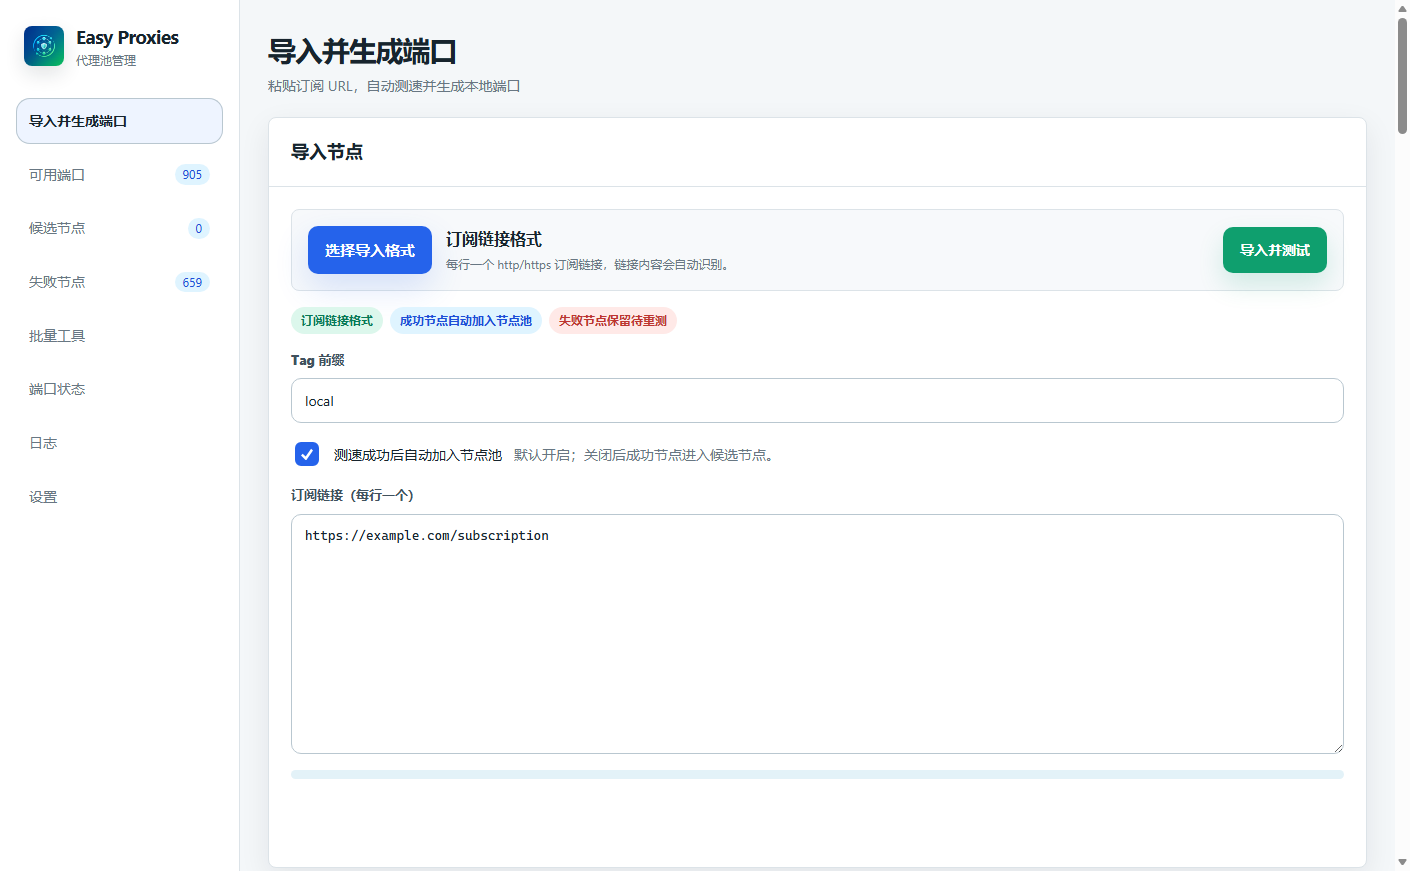This screenshot has height=871, width=1410.
Task: Open the 失败节点 sidebar page
Action: [x=119, y=282]
